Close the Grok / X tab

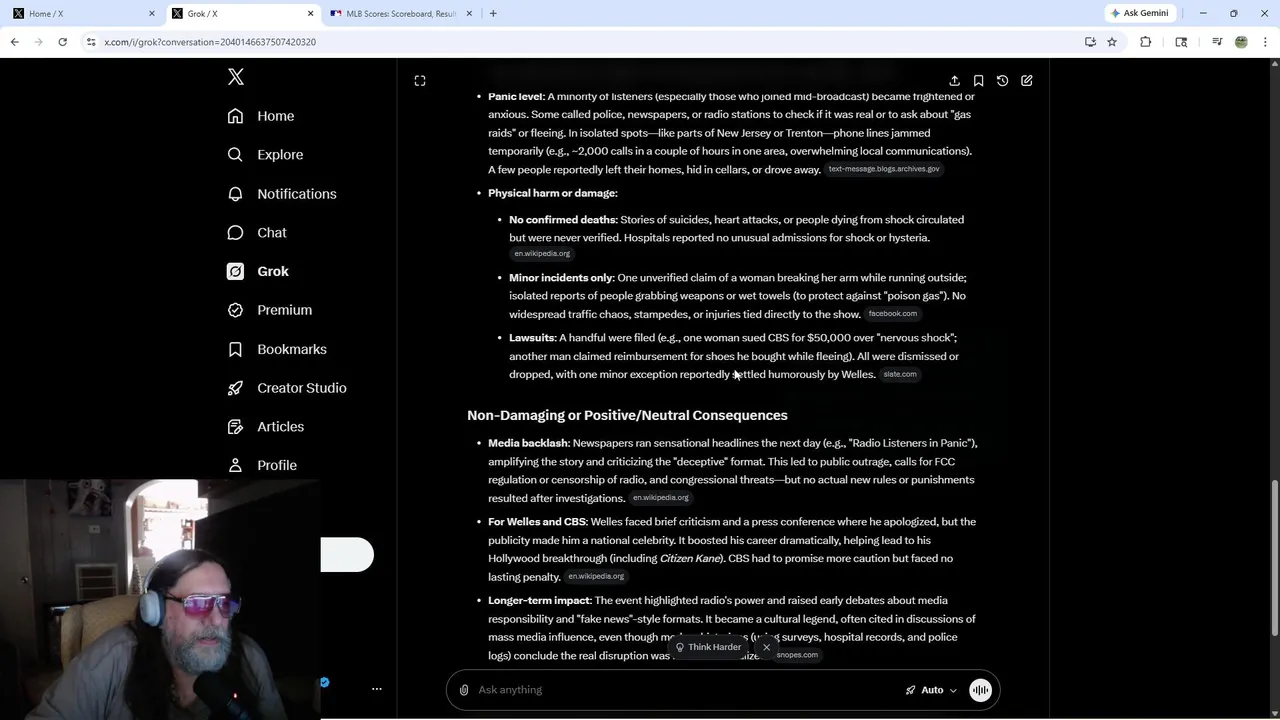click(310, 14)
